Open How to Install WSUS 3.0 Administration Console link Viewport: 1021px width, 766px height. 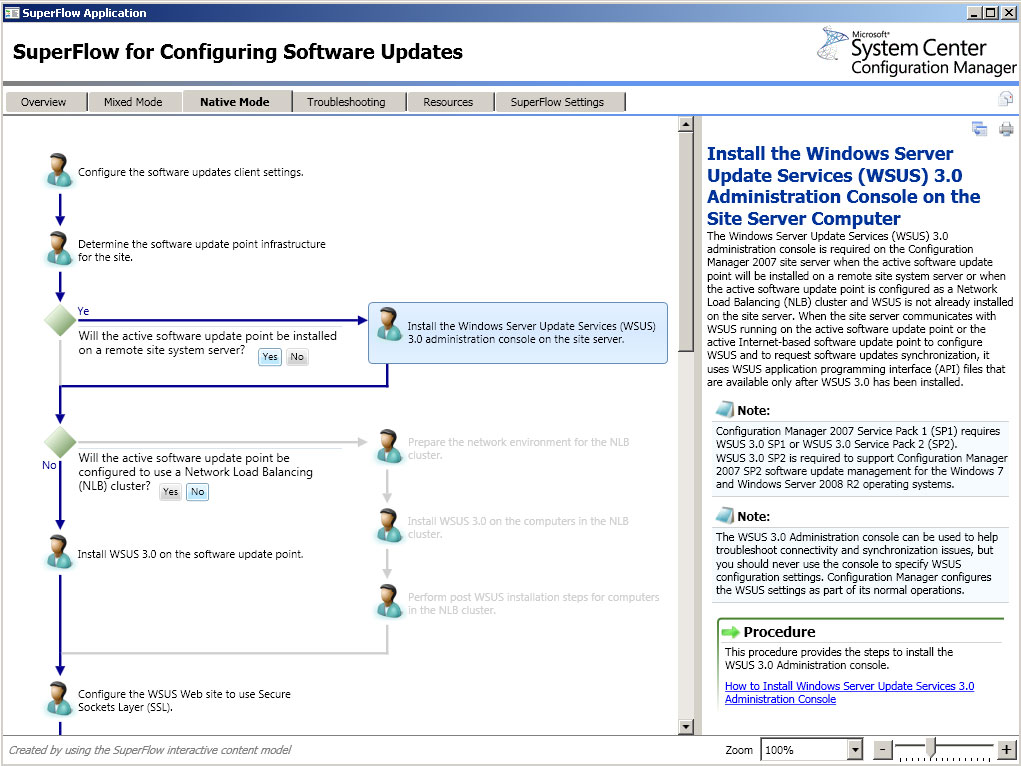(849, 692)
